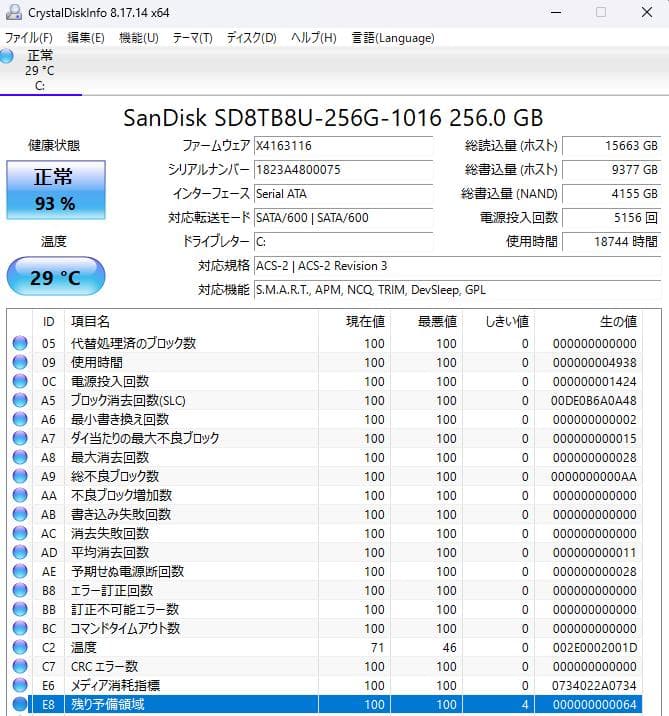Screen dimensions: 669x716
Task: Click raw value 002E0002001D in 温度 row
Action: [x=594, y=648]
